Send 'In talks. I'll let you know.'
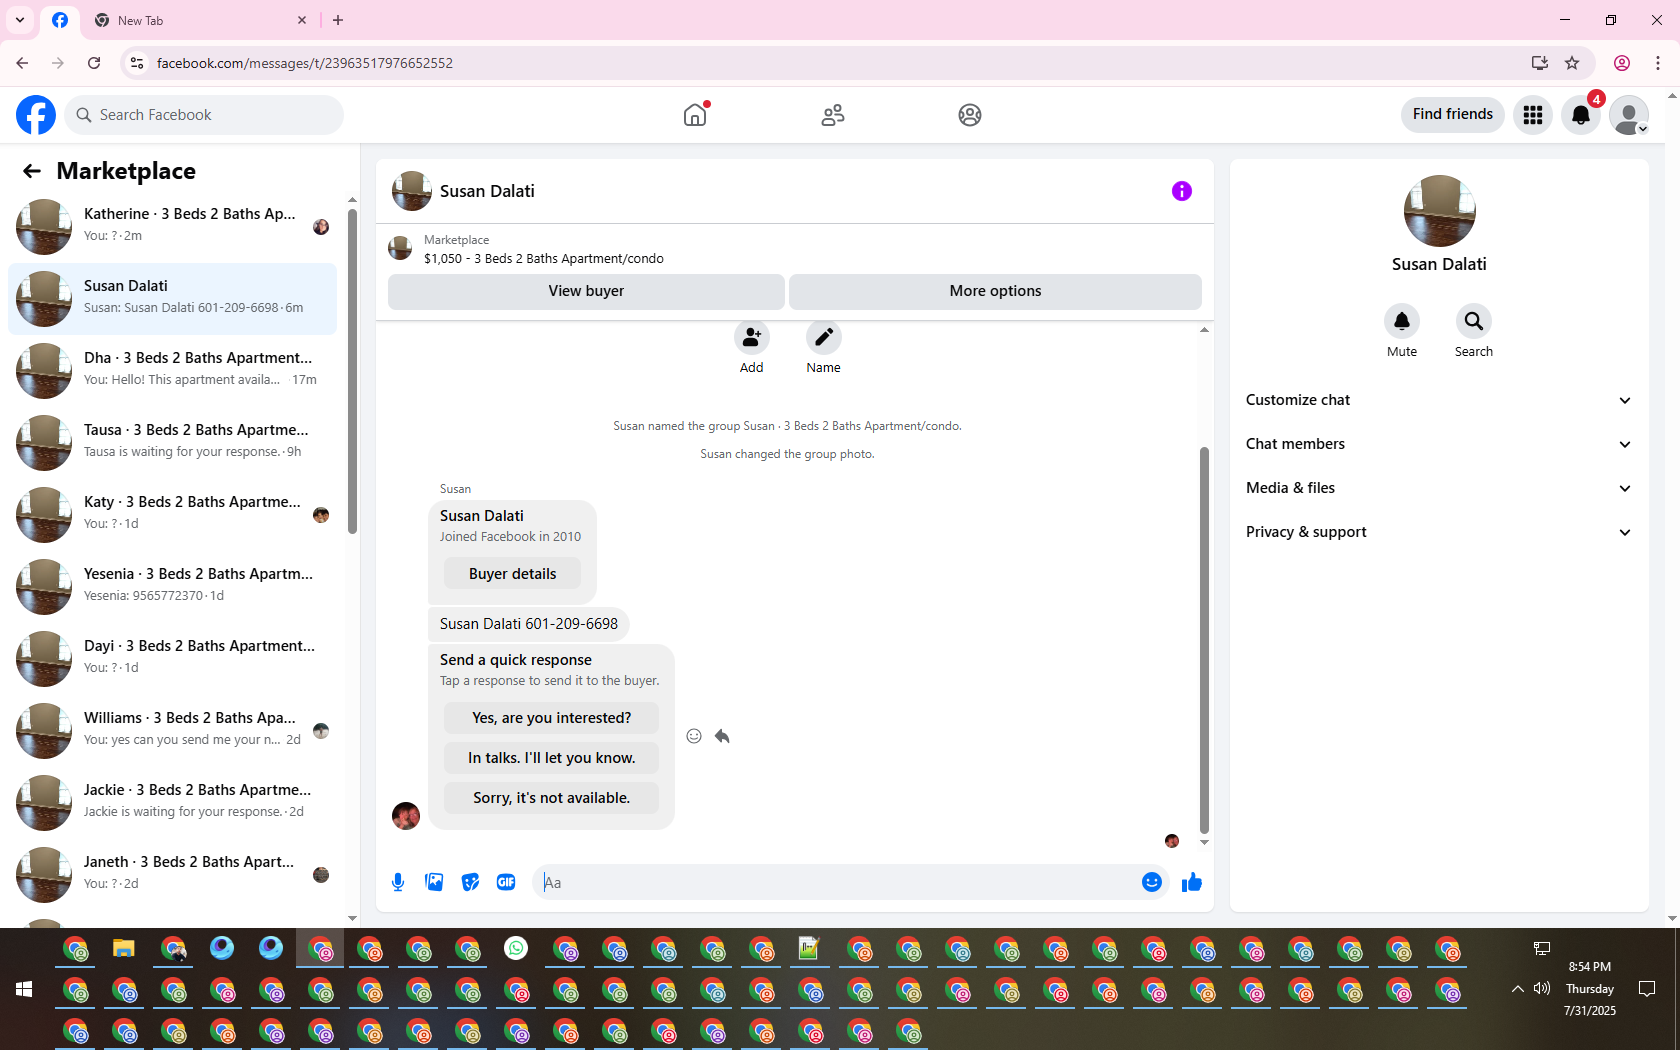 [551, 758]
